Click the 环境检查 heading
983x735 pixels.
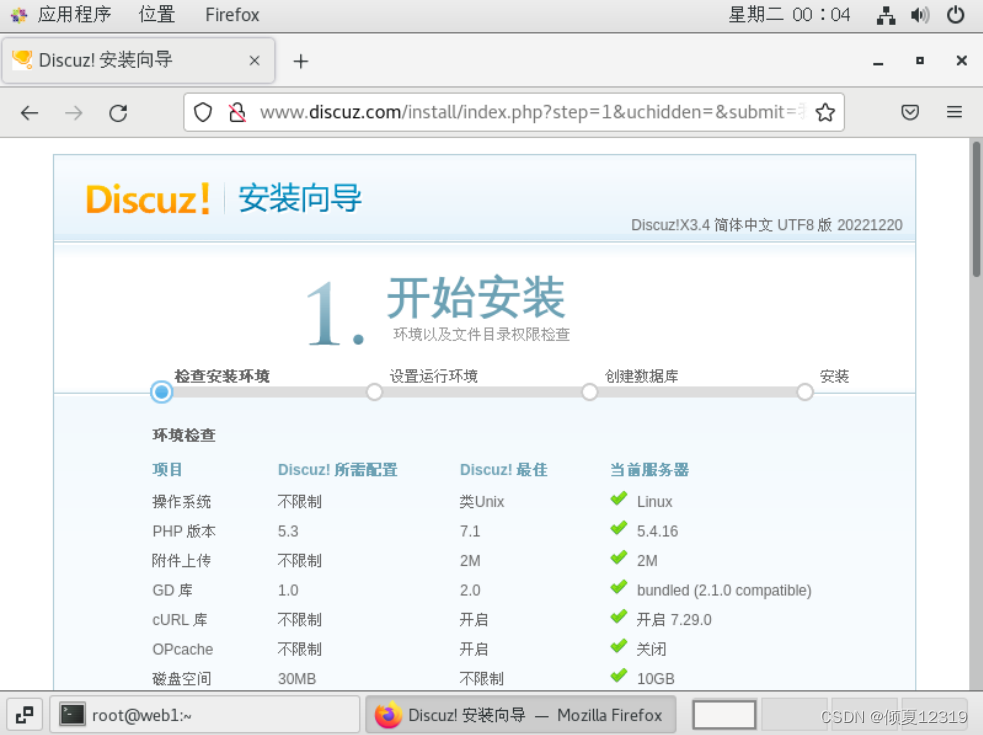click(184, 435)
